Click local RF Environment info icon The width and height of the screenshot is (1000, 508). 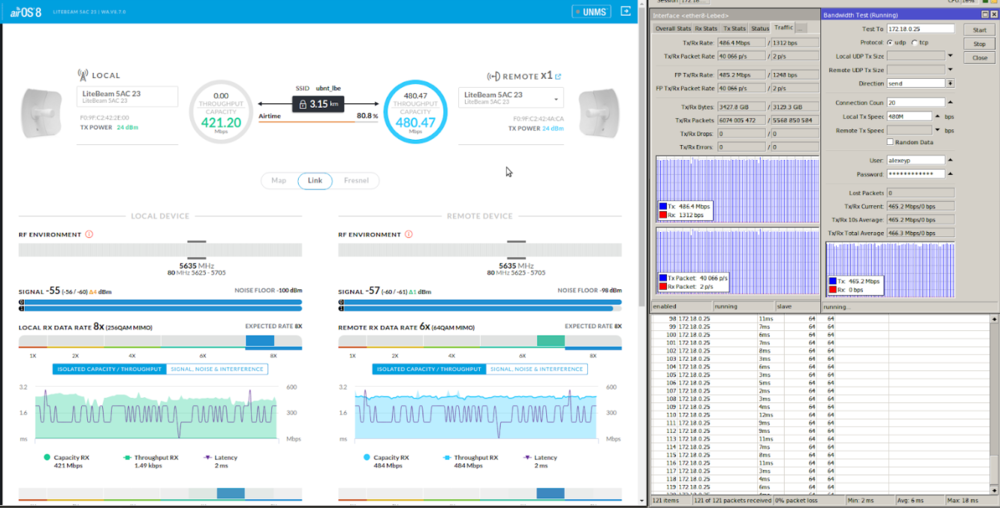click(89, 234)
